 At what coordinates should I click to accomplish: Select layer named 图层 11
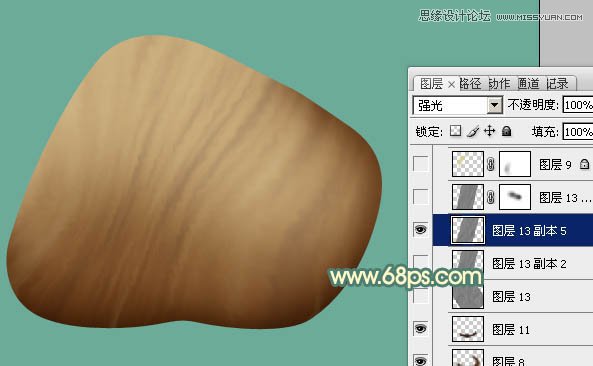(x=511, y=330)
